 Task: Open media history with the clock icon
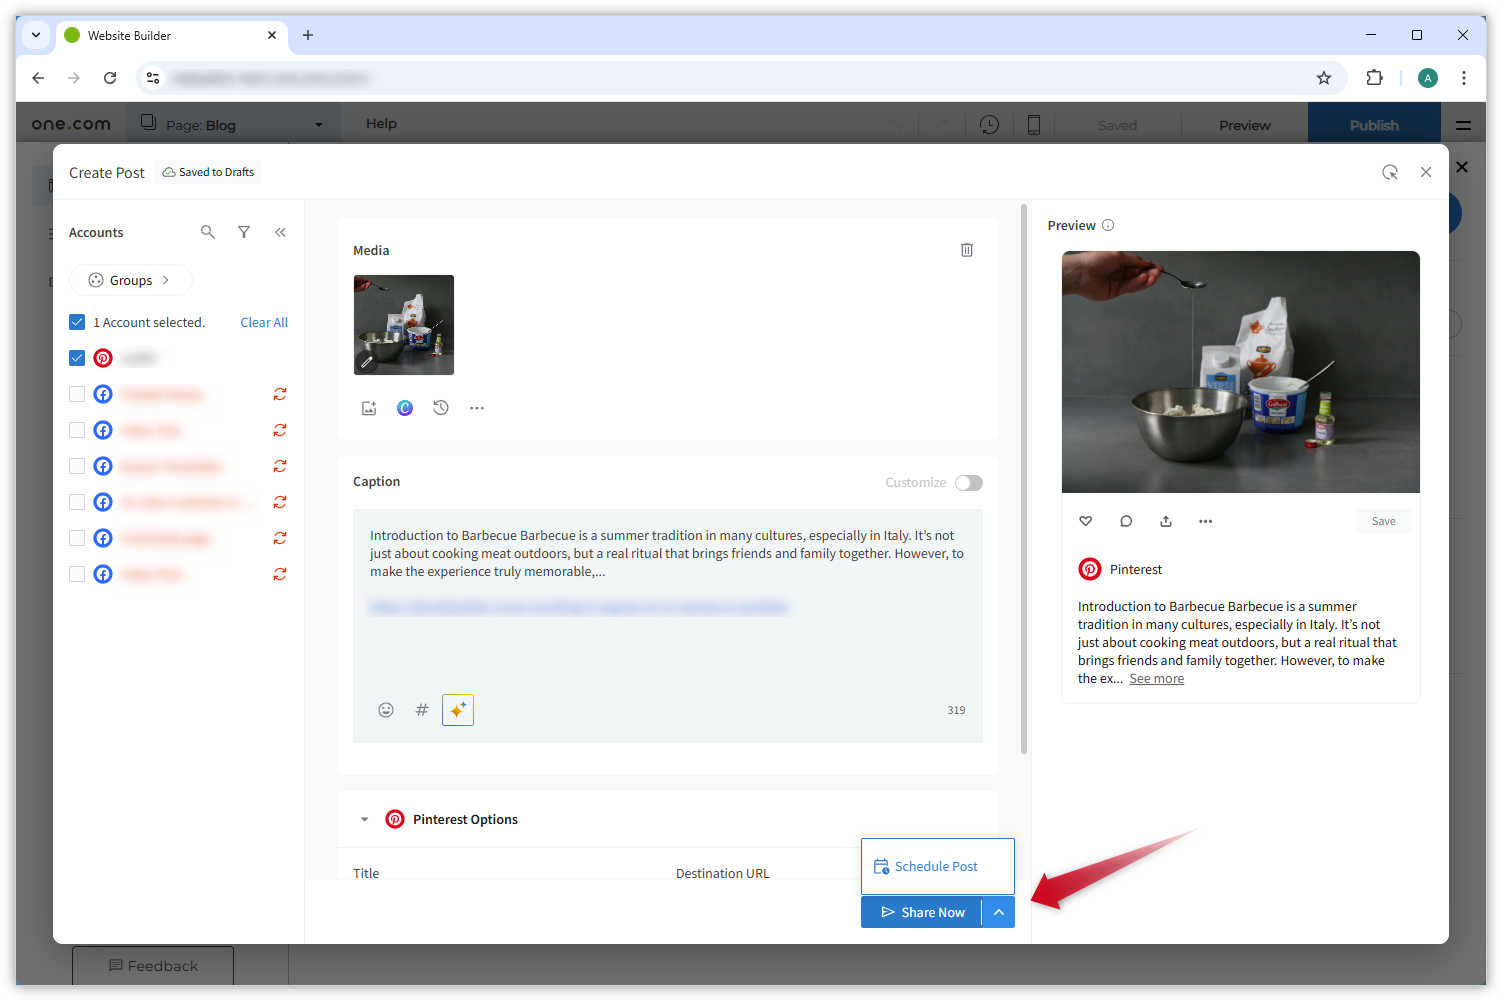coord(440,407)
